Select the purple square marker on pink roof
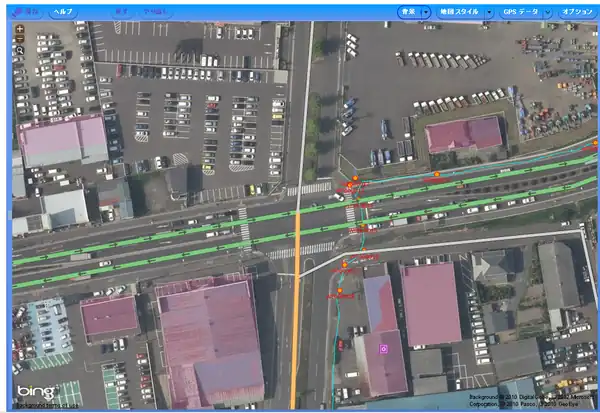600x413 pixels. tap(383, 348)
